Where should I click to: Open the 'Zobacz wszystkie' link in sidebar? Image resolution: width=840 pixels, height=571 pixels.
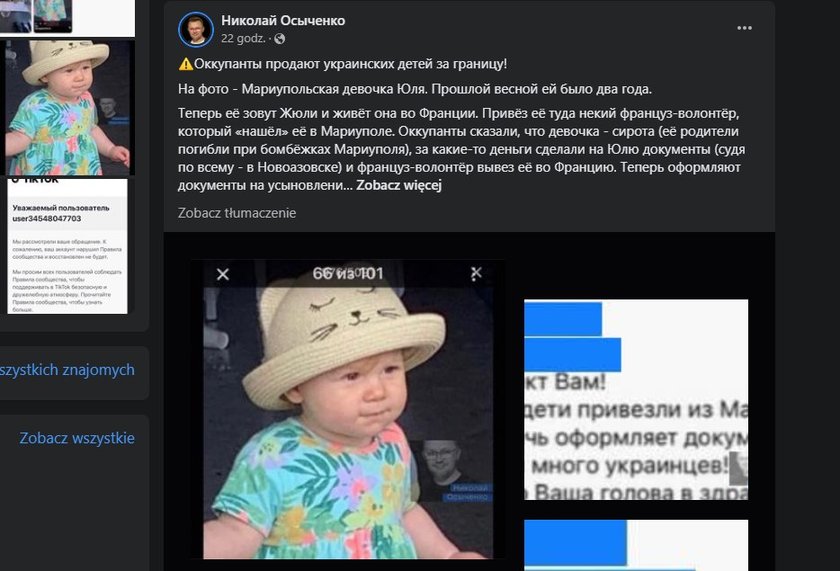pyautogui.click(x=77, y=438)
